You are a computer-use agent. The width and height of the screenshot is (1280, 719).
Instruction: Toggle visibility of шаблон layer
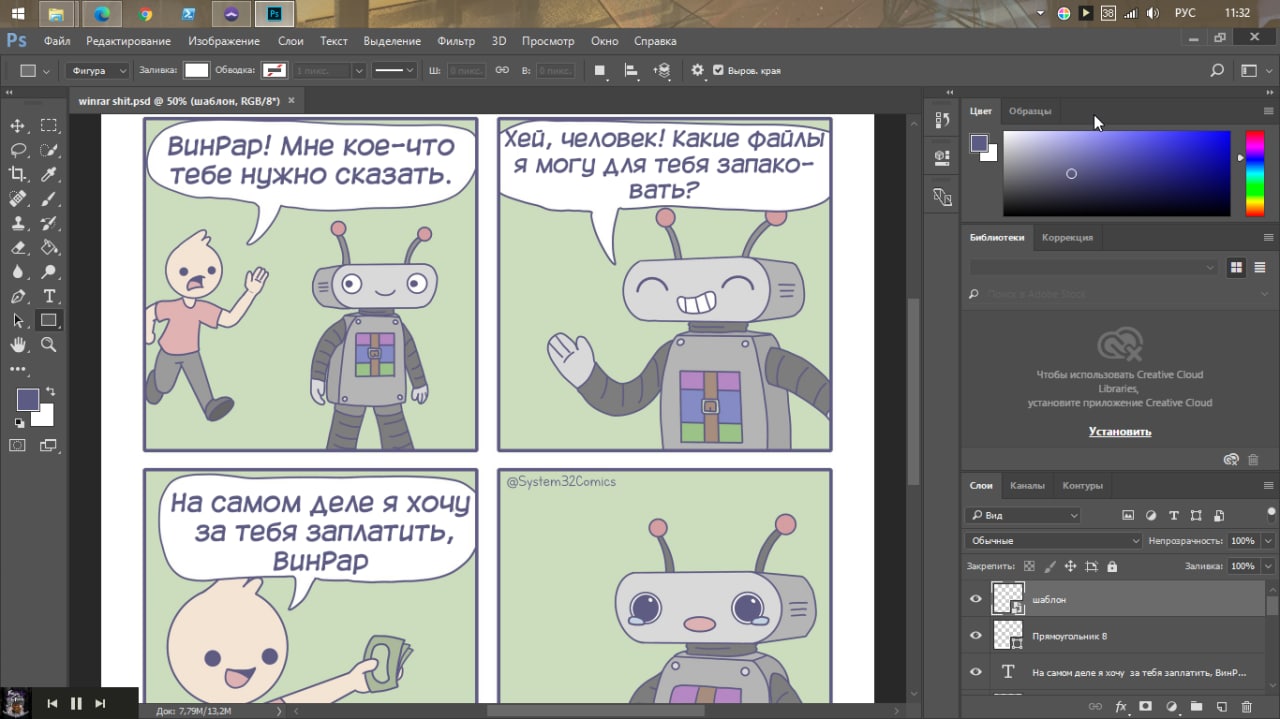click(976, 599)
